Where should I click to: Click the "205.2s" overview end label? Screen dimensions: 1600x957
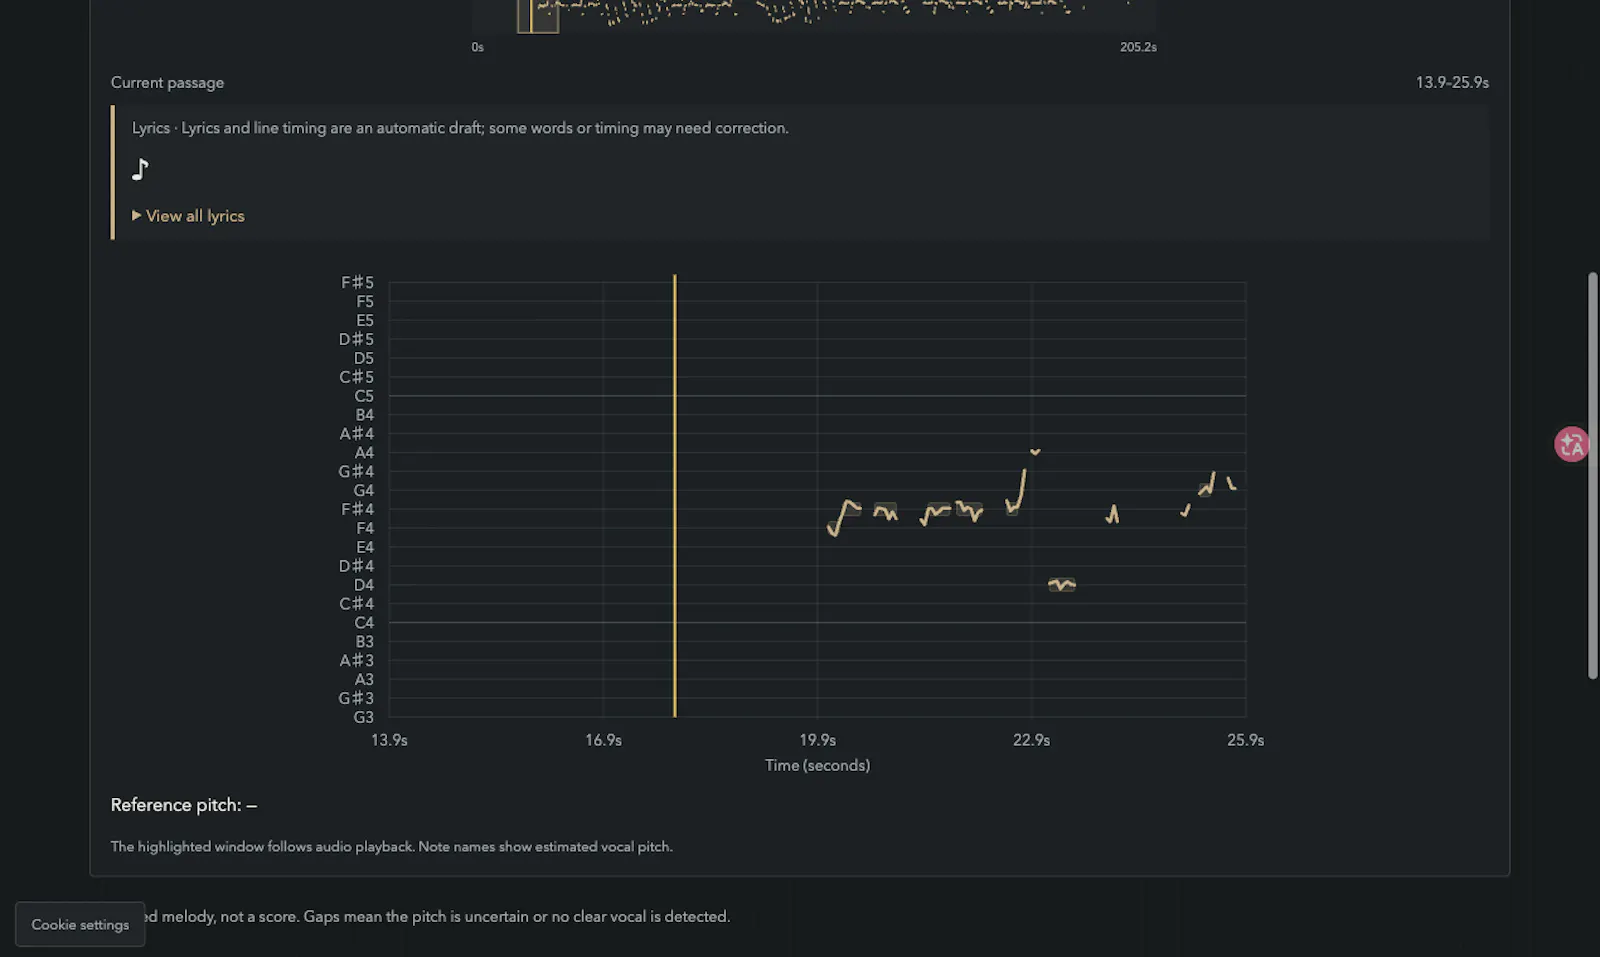click(1138, 47)
